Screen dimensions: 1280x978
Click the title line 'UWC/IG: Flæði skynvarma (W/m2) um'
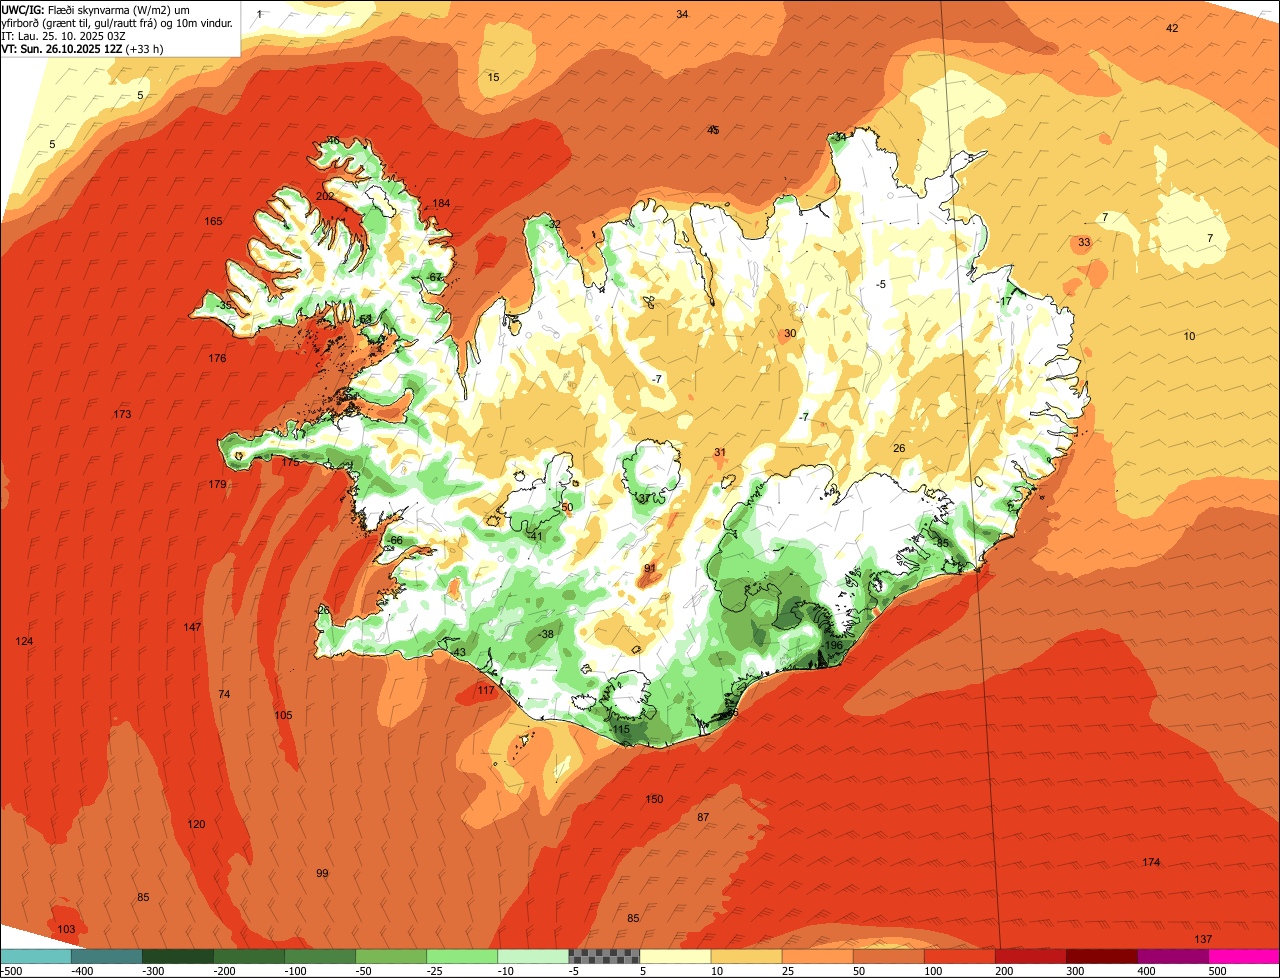coord(96,9)
